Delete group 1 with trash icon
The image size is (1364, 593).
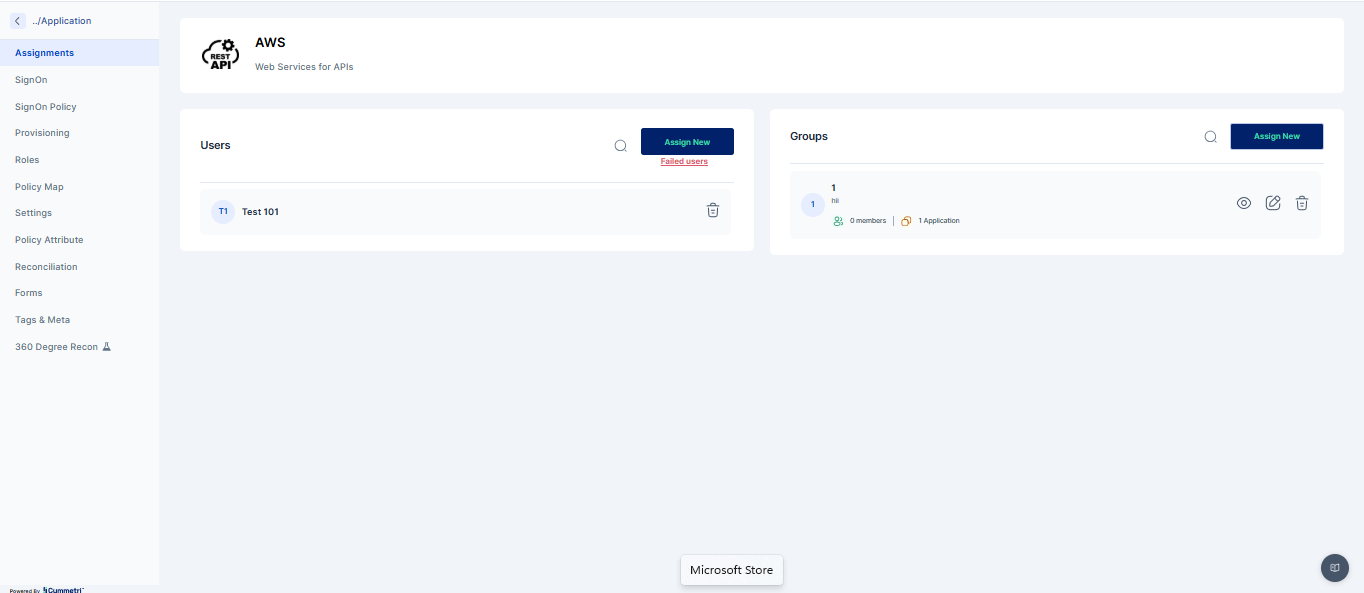[x=1302, y=203]
